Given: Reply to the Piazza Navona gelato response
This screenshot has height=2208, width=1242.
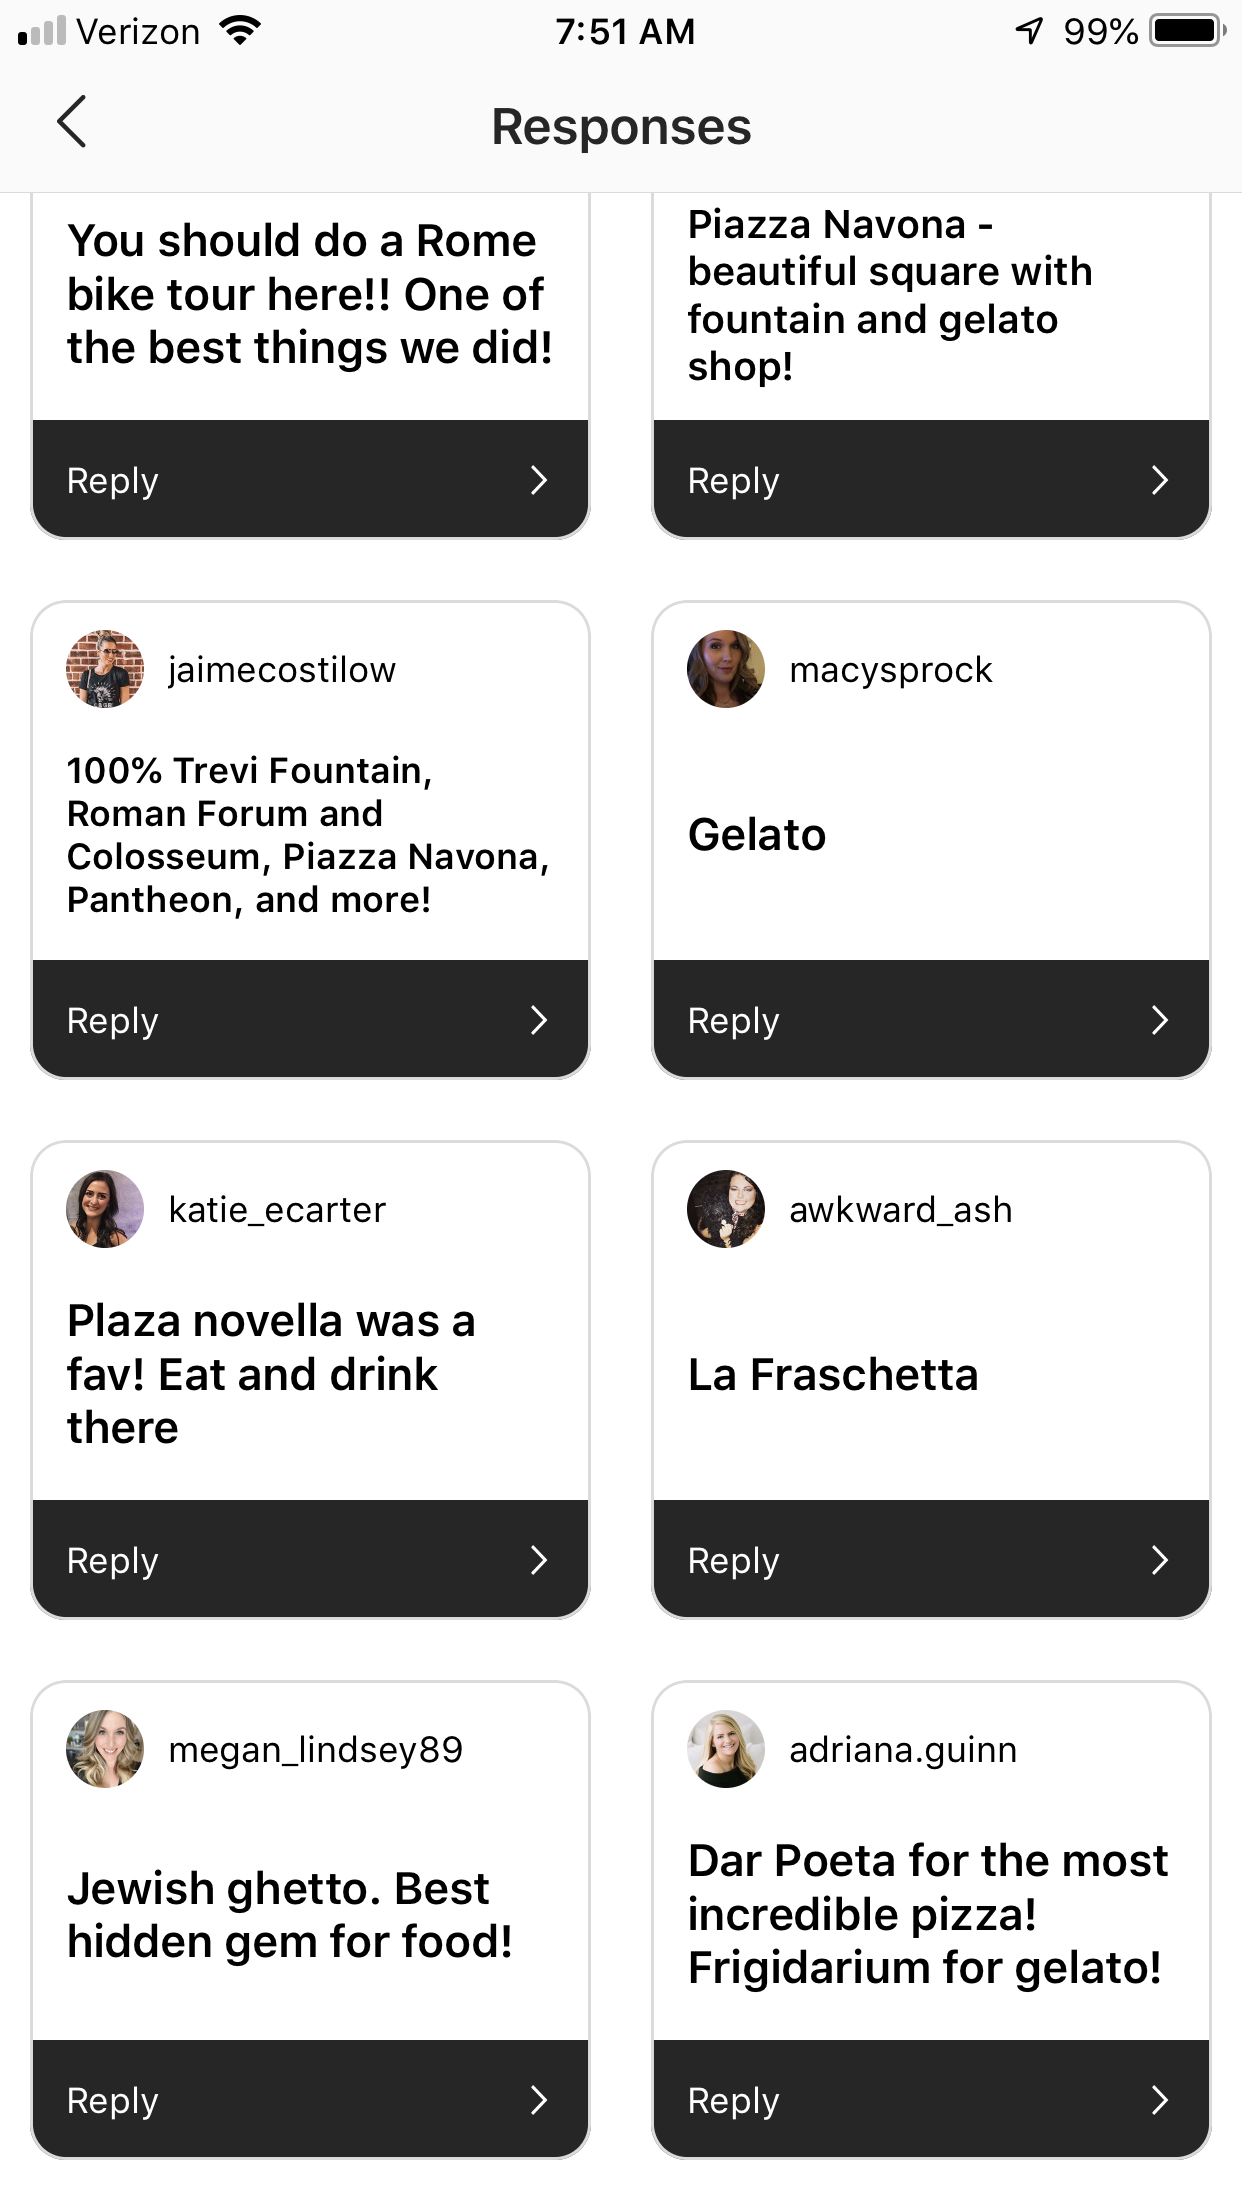Looking at the screenshot, I should click(931, 480).
